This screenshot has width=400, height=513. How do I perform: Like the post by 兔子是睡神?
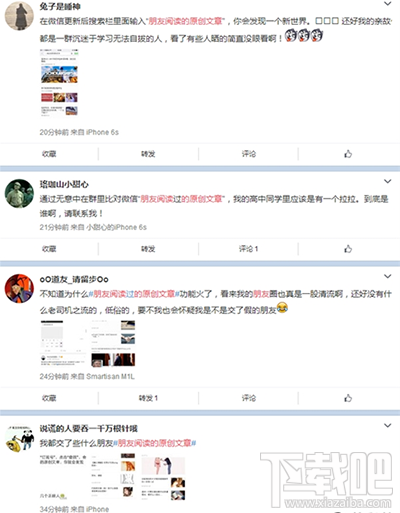click(x=348, y=154)
